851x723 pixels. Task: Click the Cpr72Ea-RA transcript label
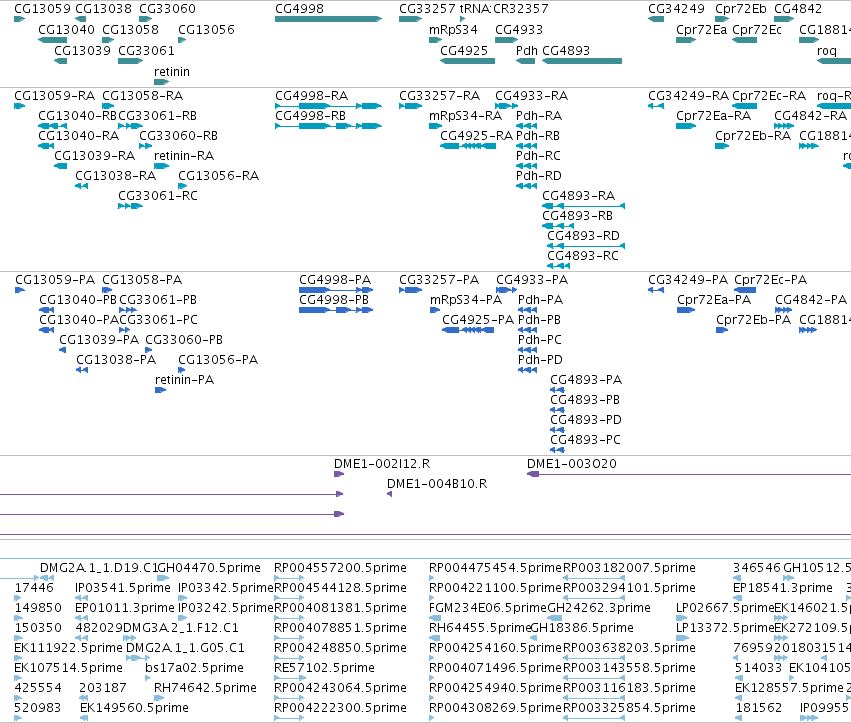tap(714, 116)
